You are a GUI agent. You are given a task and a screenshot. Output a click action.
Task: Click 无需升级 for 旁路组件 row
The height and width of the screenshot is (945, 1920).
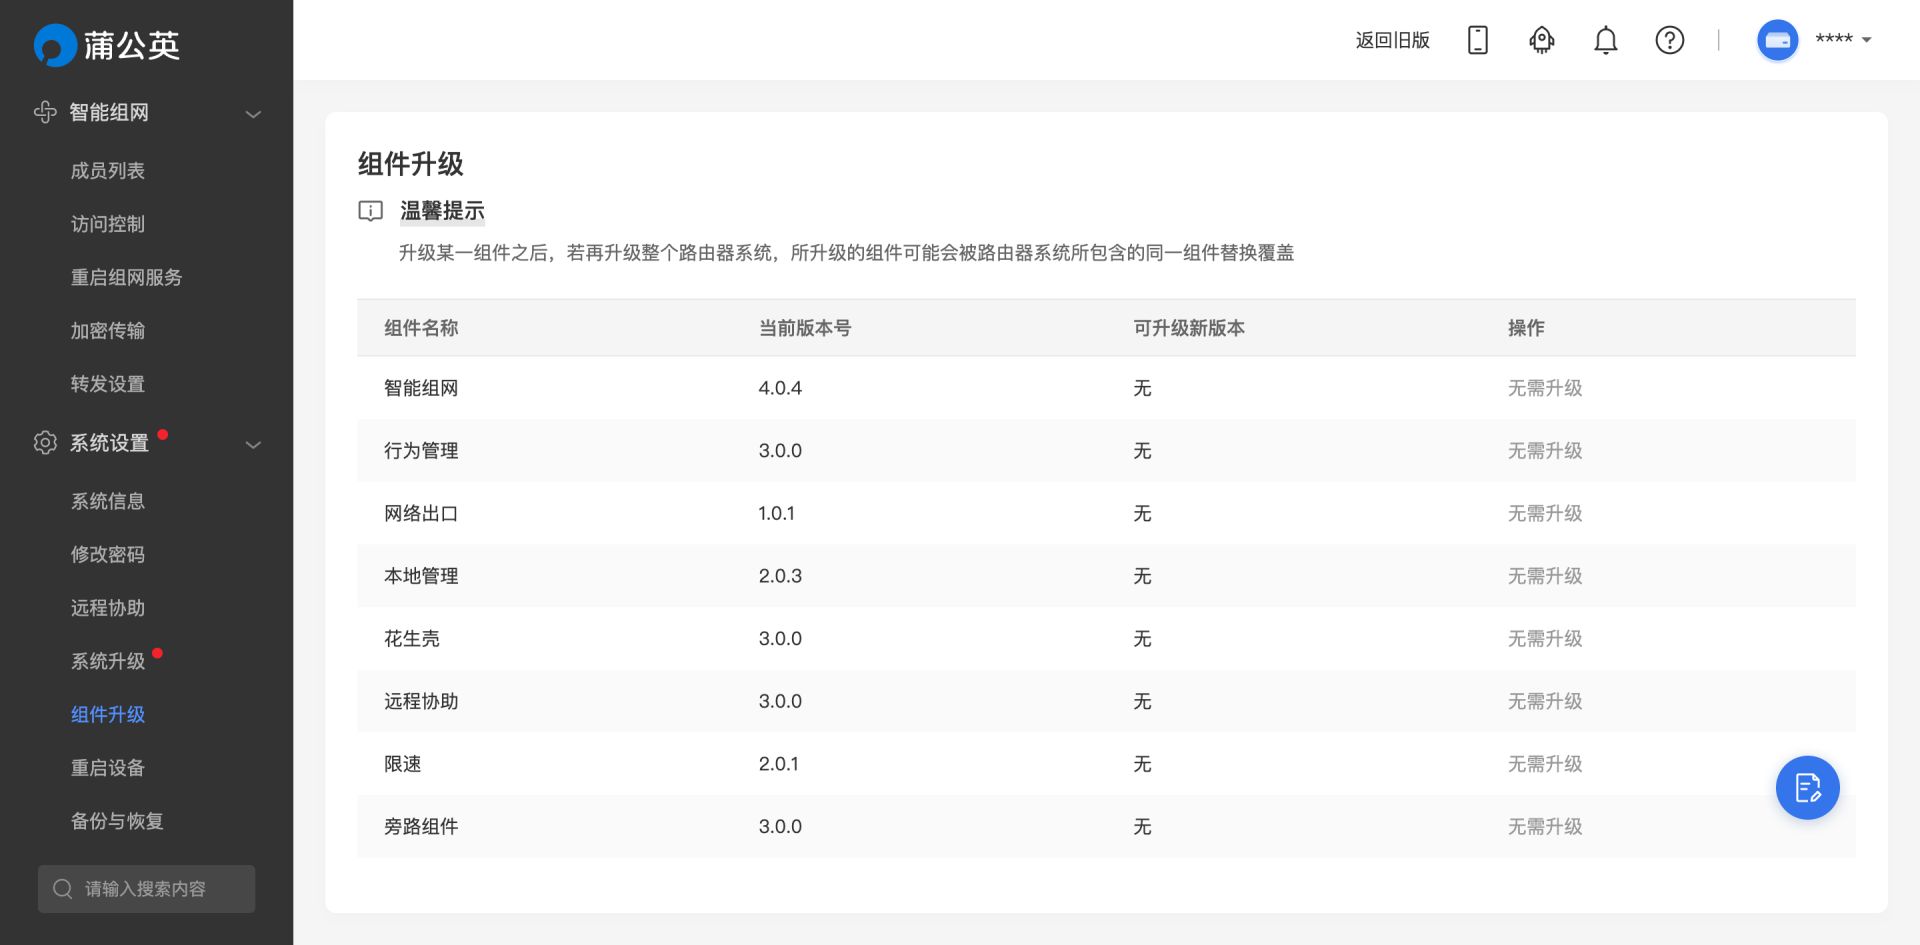coord(1545,826)
